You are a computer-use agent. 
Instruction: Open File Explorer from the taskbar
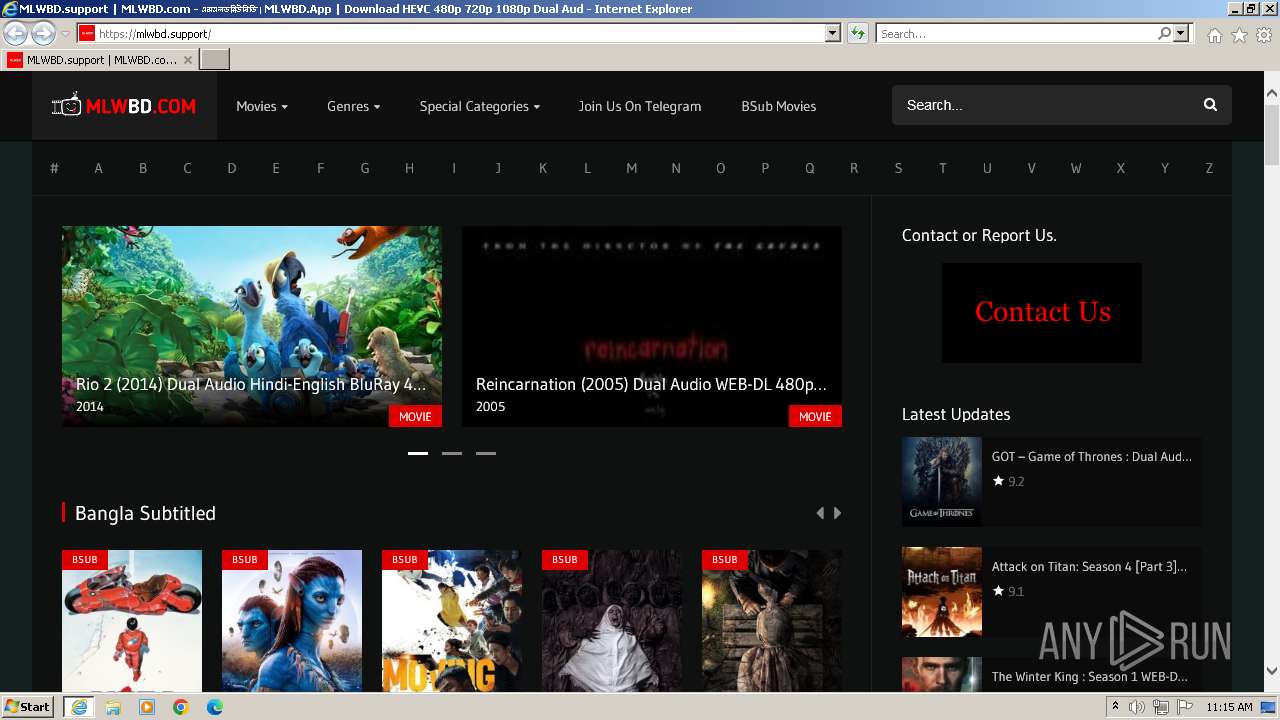click(113, 707)
